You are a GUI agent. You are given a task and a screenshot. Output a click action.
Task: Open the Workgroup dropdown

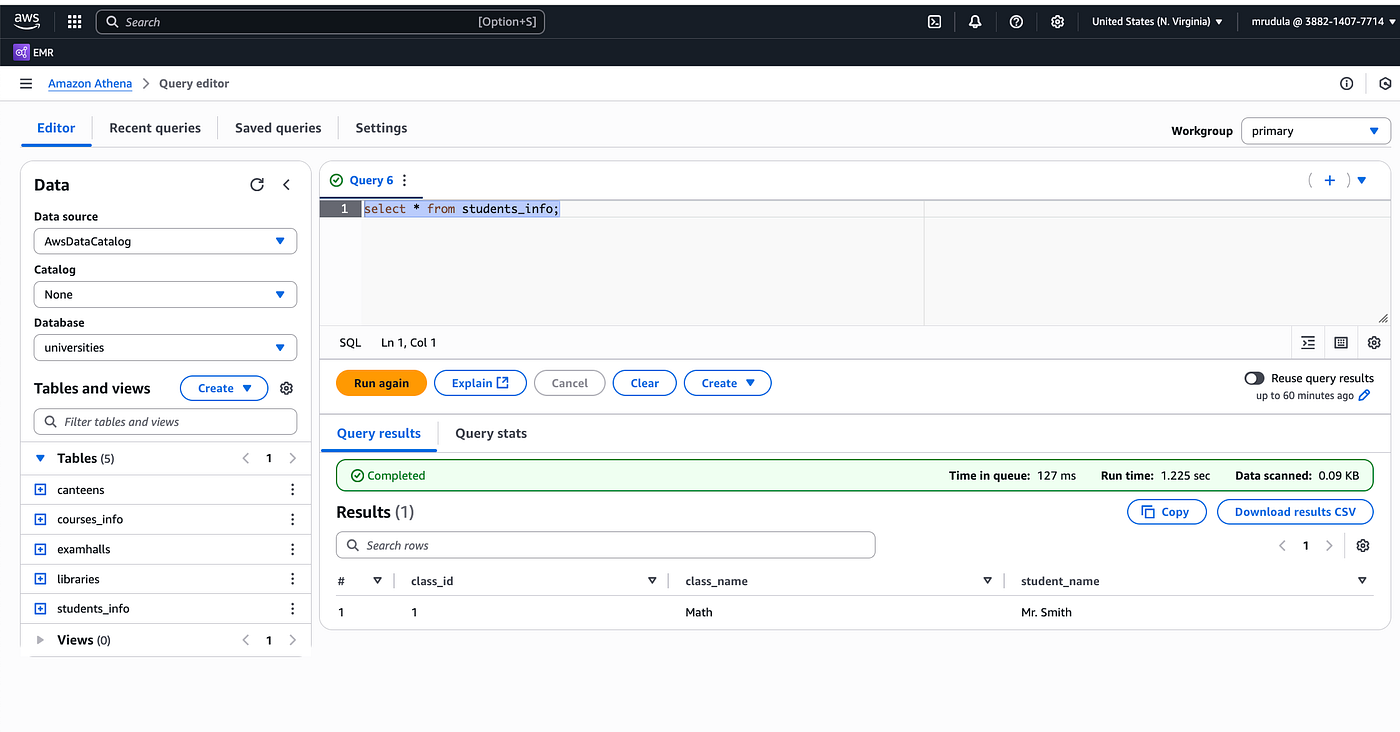click(x=1315, y=131)
